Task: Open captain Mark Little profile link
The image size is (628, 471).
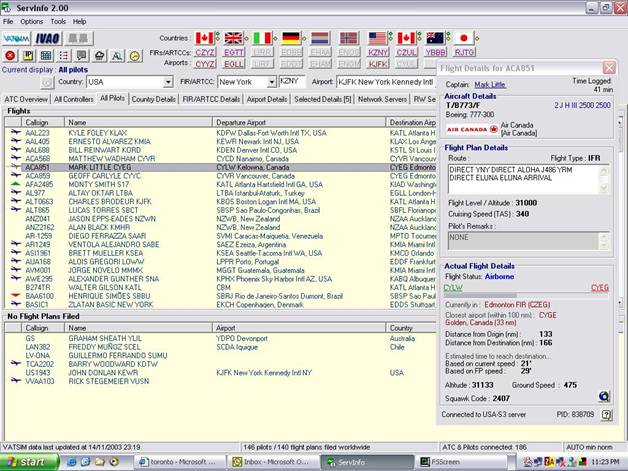Action: tap(489, 85)
